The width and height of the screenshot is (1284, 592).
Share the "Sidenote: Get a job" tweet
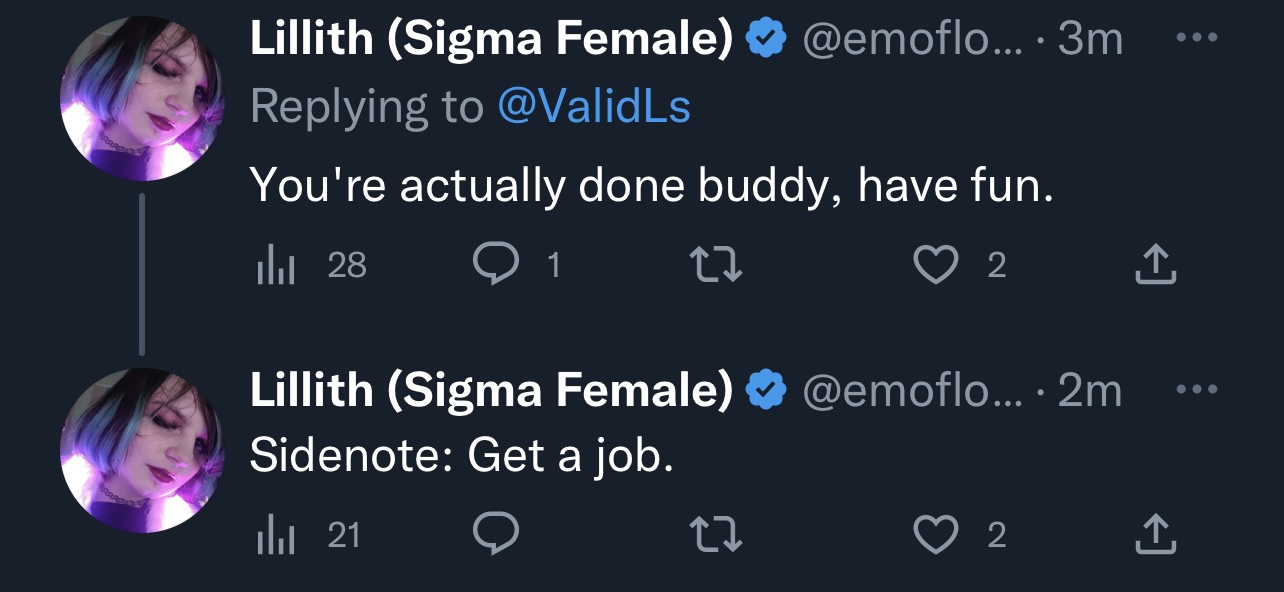(x=1156, y=536)
